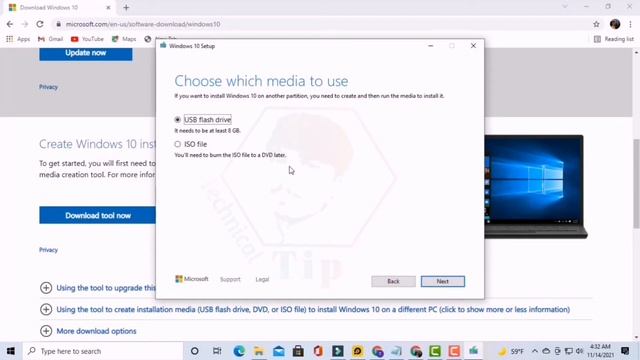Expand 'Using the tool to create installation media' section
This screenshot has height=360, width=640.
[x=305, y=309]
